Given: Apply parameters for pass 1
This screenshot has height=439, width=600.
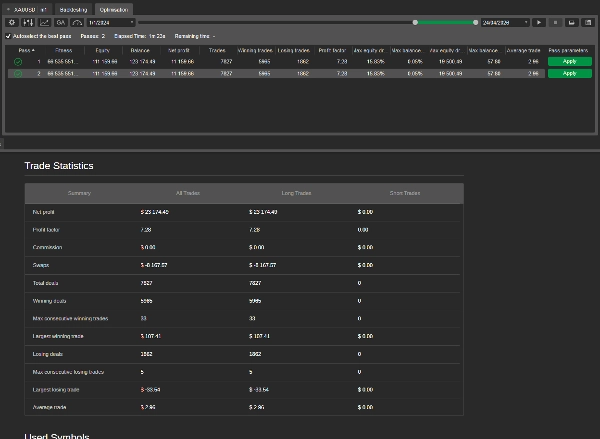Looking at the screenshot, I should [569, 61].
